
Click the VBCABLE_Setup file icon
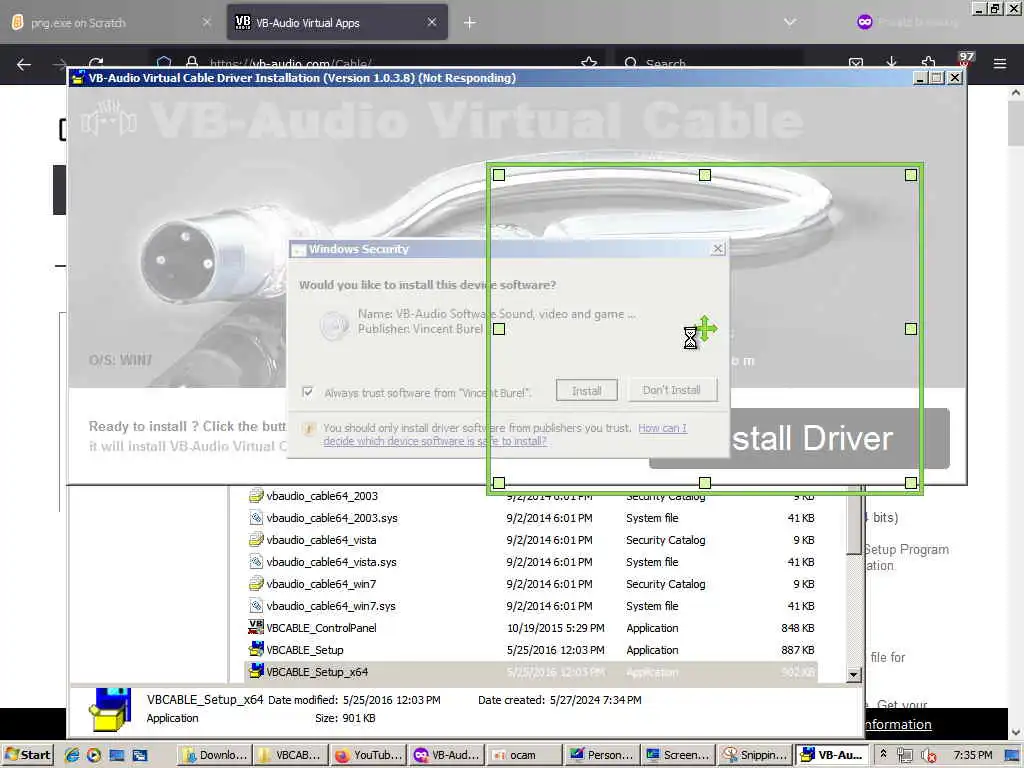click(x=255, y=649)
